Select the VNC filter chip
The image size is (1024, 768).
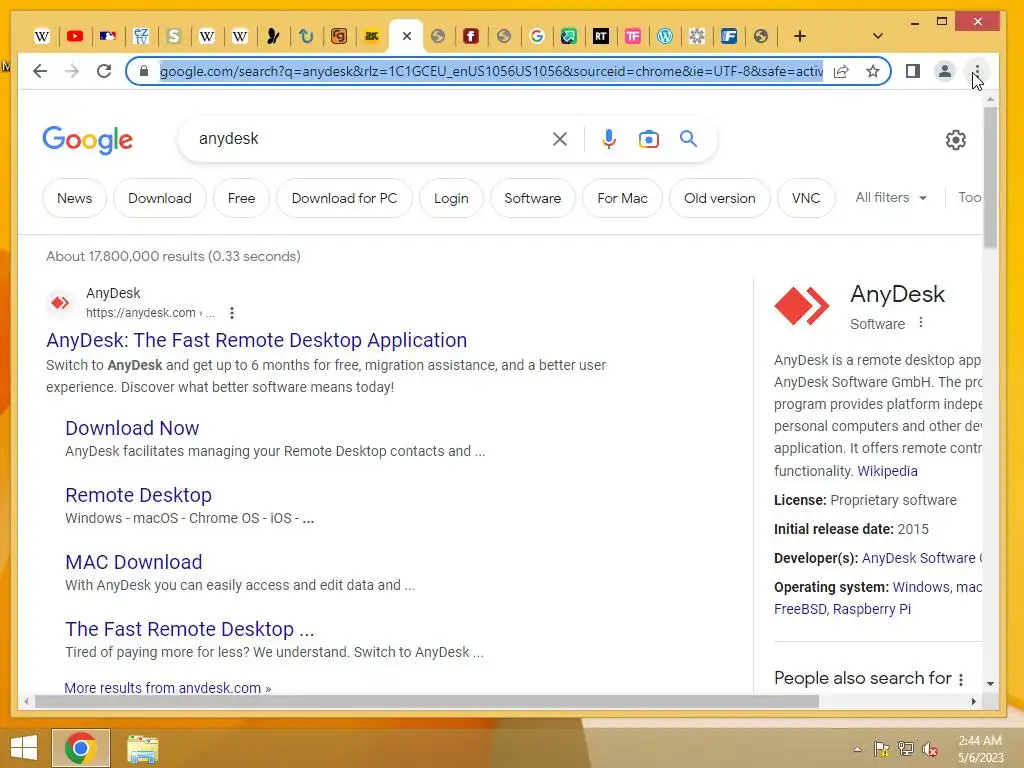[x=806, y=198]
